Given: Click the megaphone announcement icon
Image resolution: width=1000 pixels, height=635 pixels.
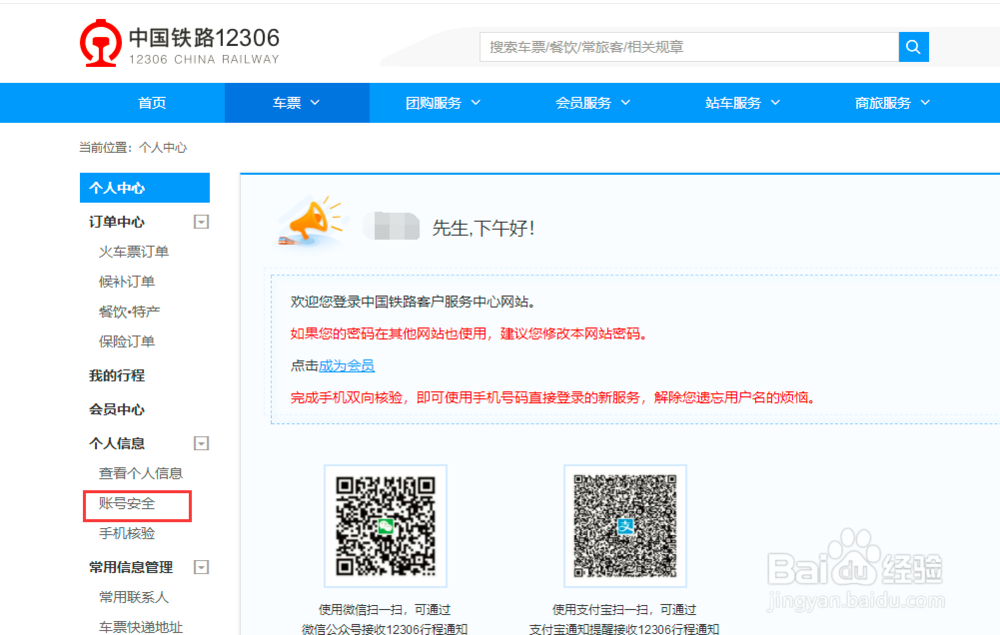Looking at the screenshot, I should (309, 222).
